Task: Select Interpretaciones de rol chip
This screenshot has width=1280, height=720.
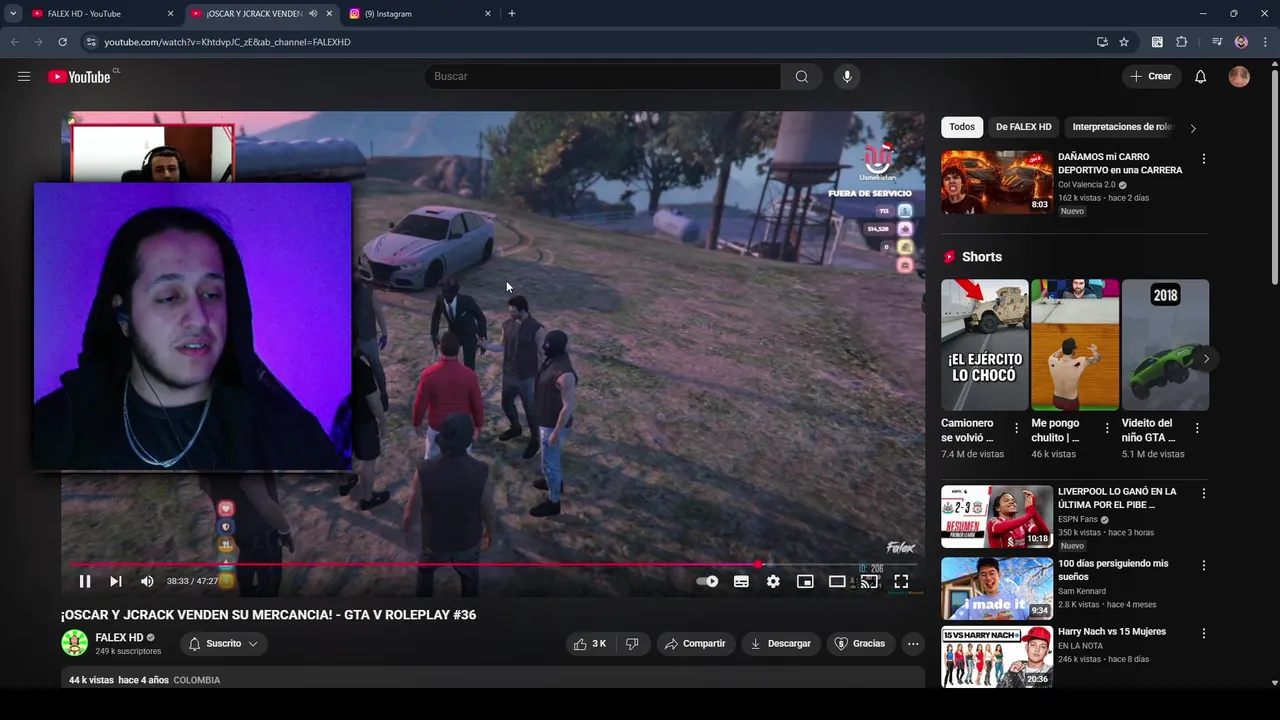Action: tap(1121, 127)
